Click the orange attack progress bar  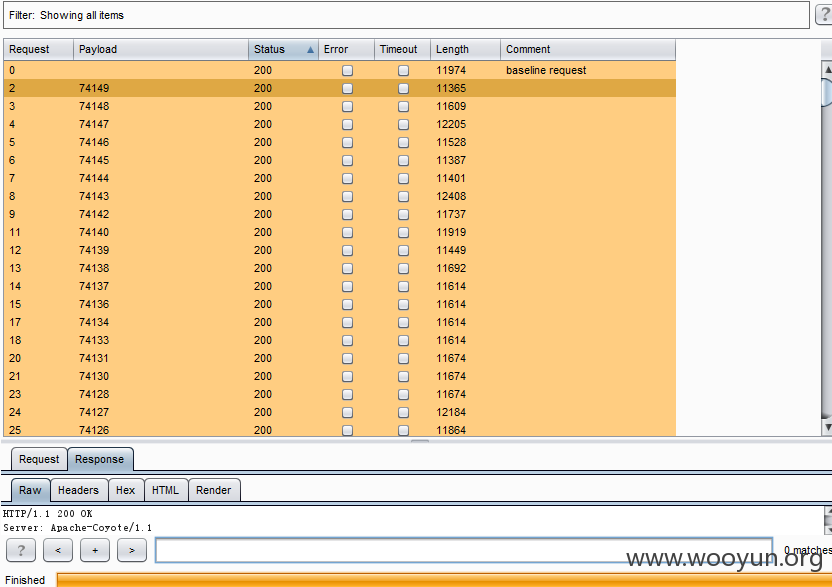point(444,580)
